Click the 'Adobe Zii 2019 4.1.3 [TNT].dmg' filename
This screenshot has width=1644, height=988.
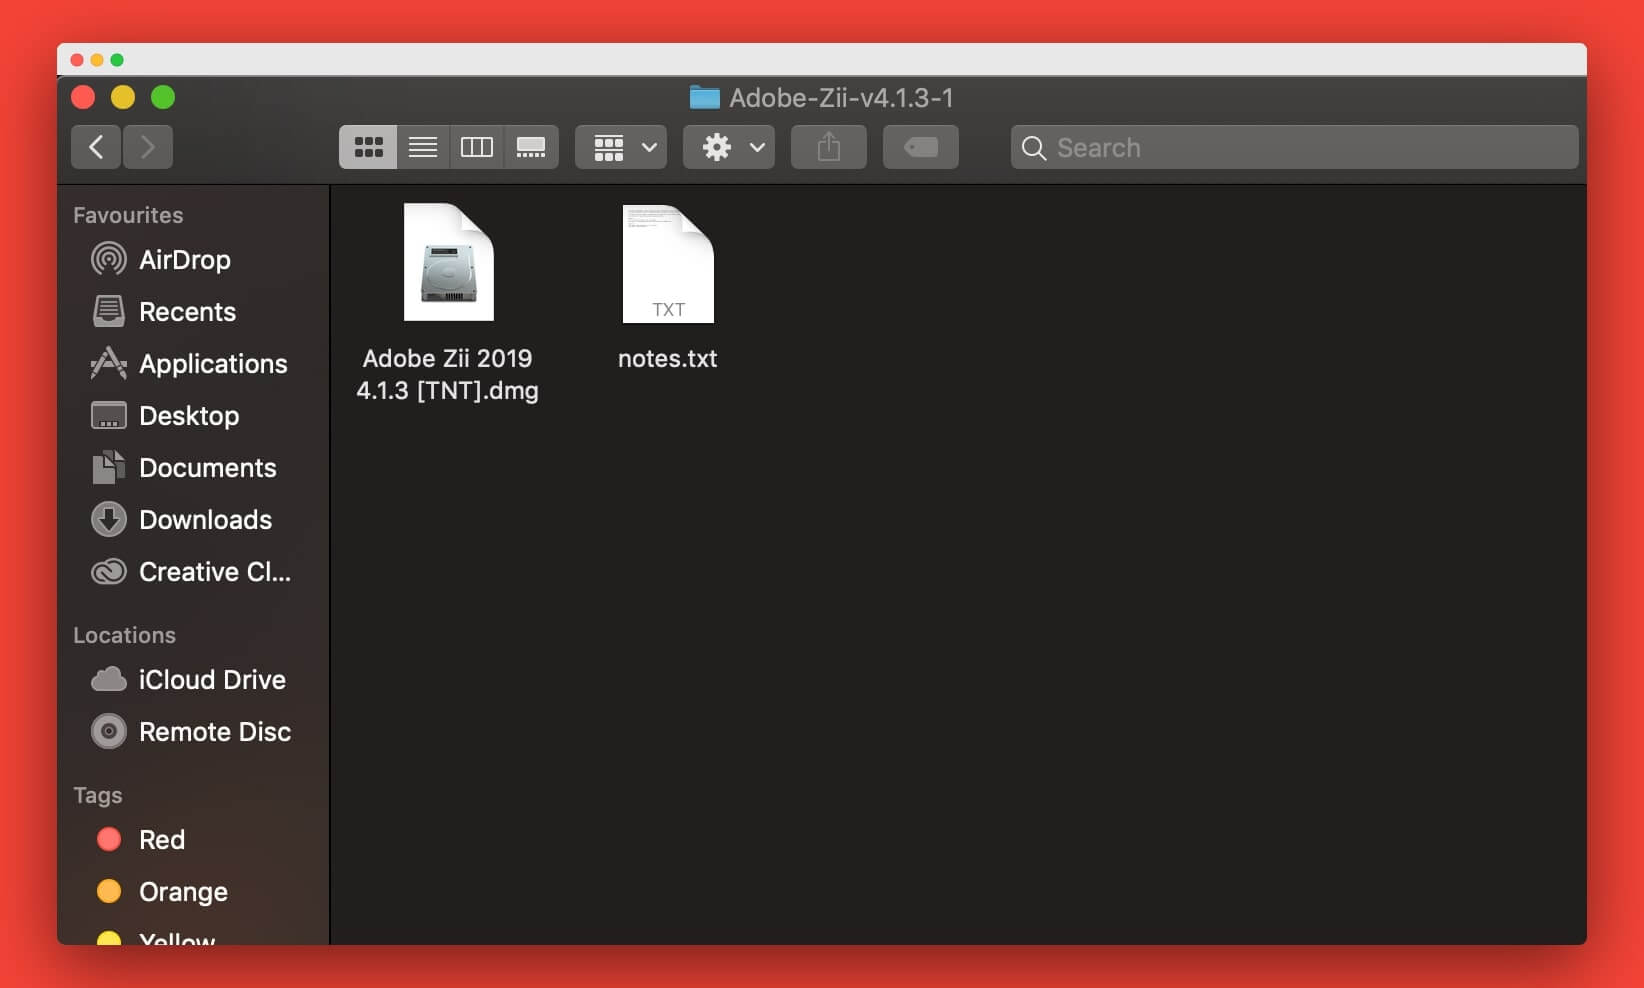448,374
